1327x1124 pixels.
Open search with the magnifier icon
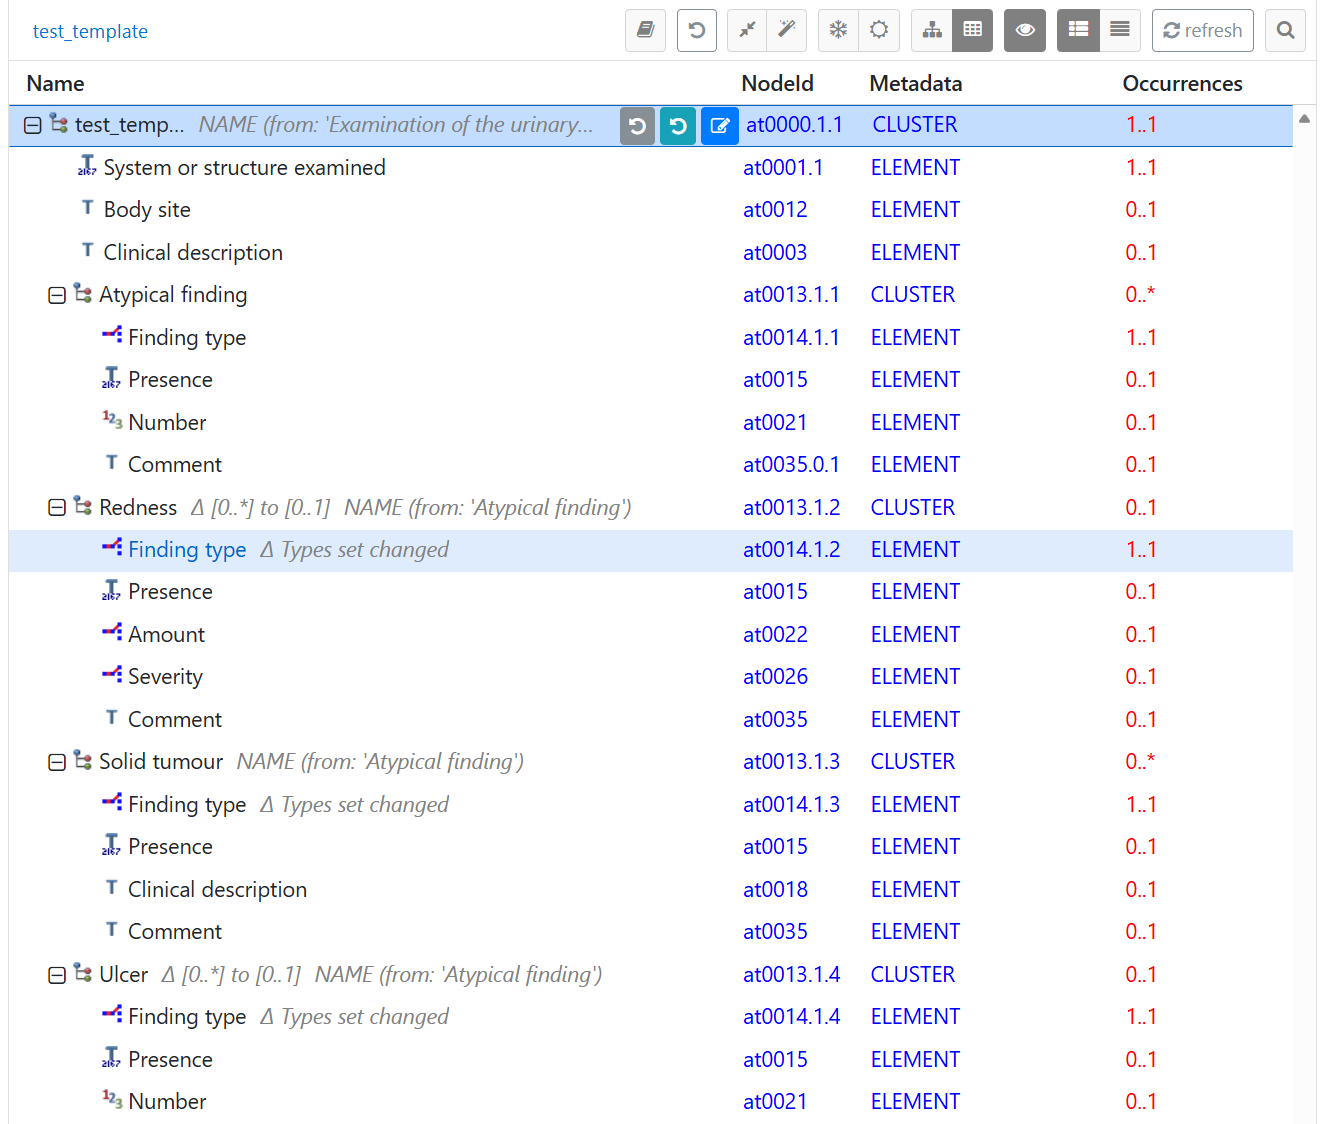pyautogui.click(x=1285, y=30)
